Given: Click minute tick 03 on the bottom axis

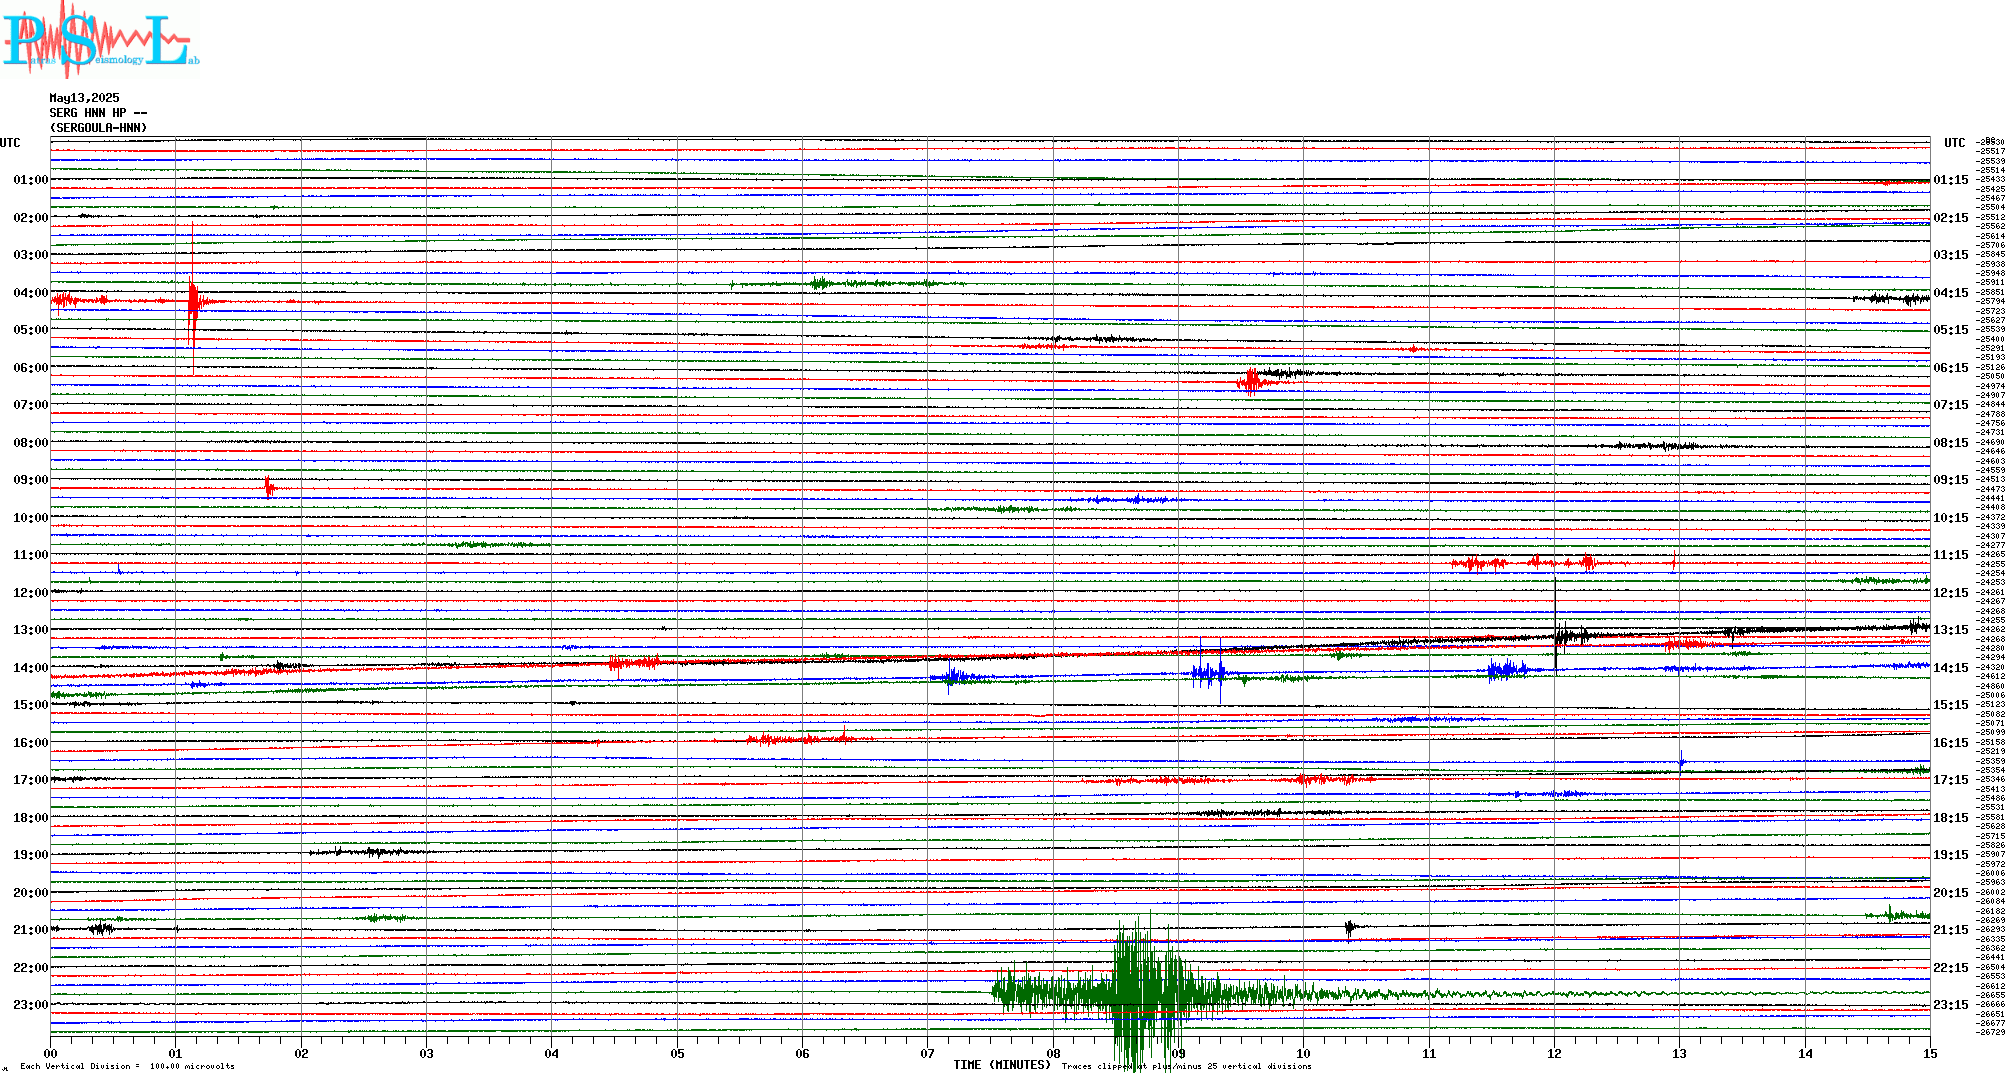Looking at the screenshot, I should (x=427, y=1053).
